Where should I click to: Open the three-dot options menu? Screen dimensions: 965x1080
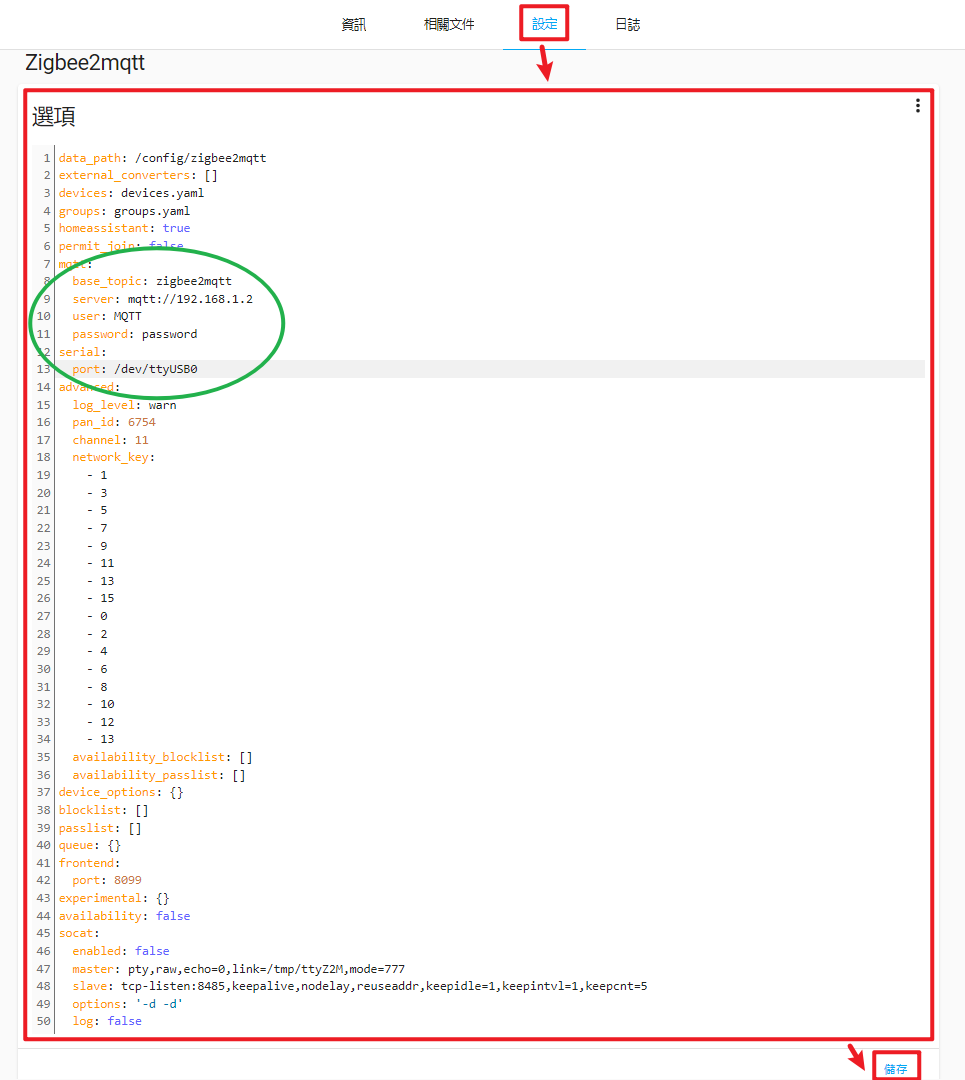[x=917, y=106]
